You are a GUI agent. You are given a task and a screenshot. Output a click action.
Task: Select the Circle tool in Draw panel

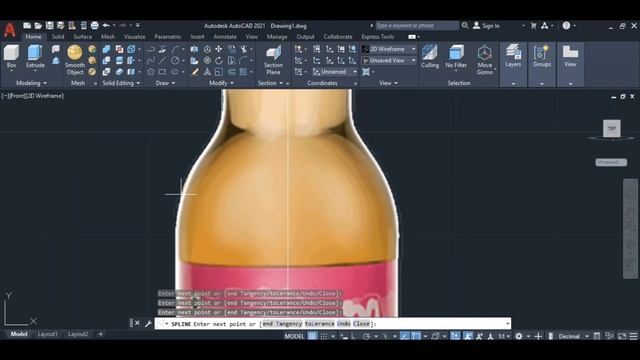point(175,61)
